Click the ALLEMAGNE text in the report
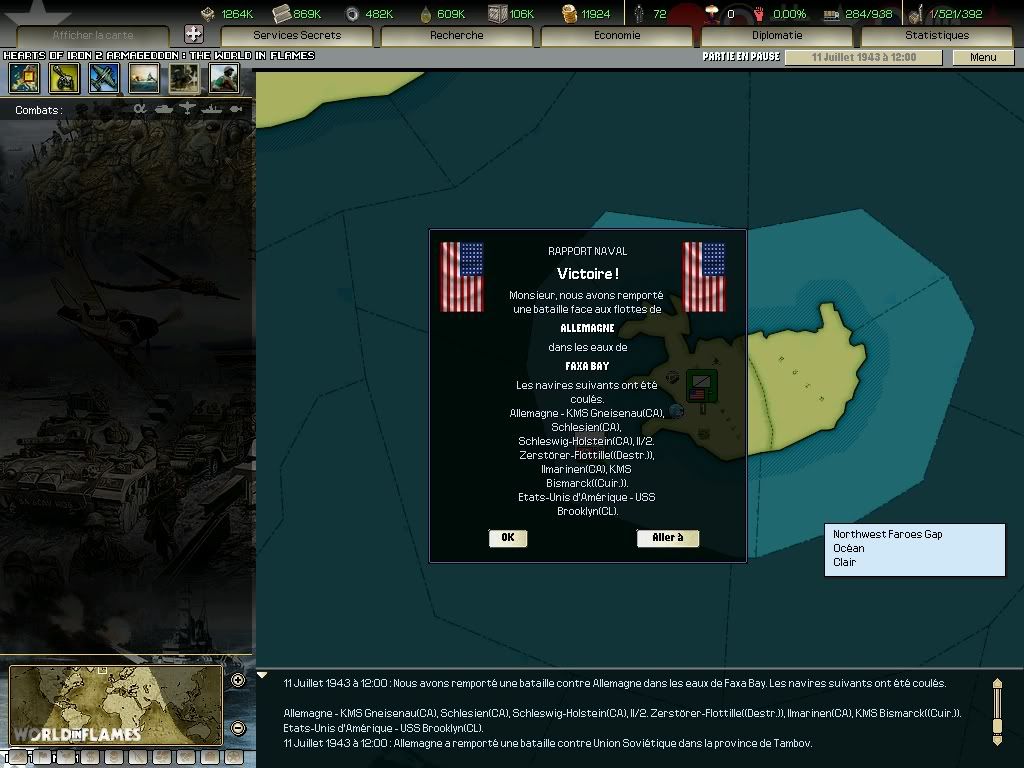The width and height of the screenshot is (1024, 768). (587, 328)
